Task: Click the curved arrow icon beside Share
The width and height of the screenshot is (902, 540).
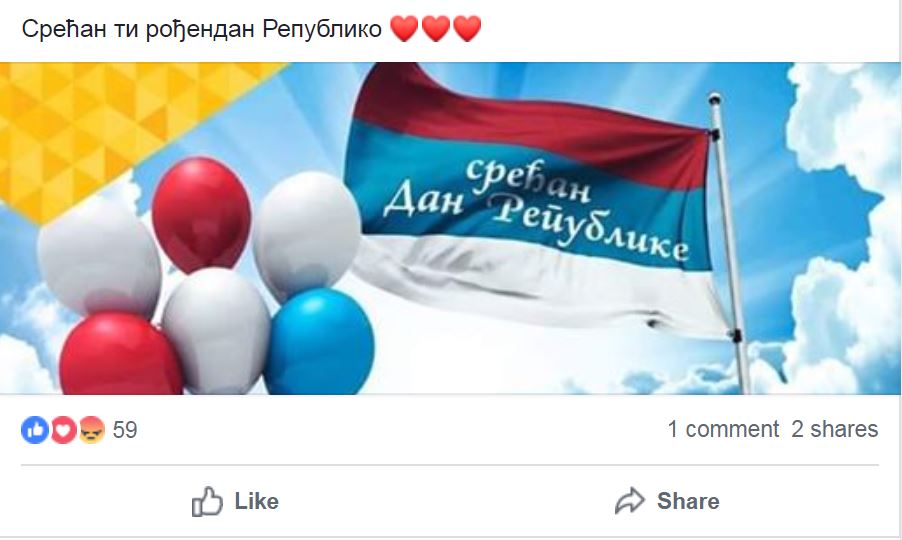Action: click(x=630, y=501)
